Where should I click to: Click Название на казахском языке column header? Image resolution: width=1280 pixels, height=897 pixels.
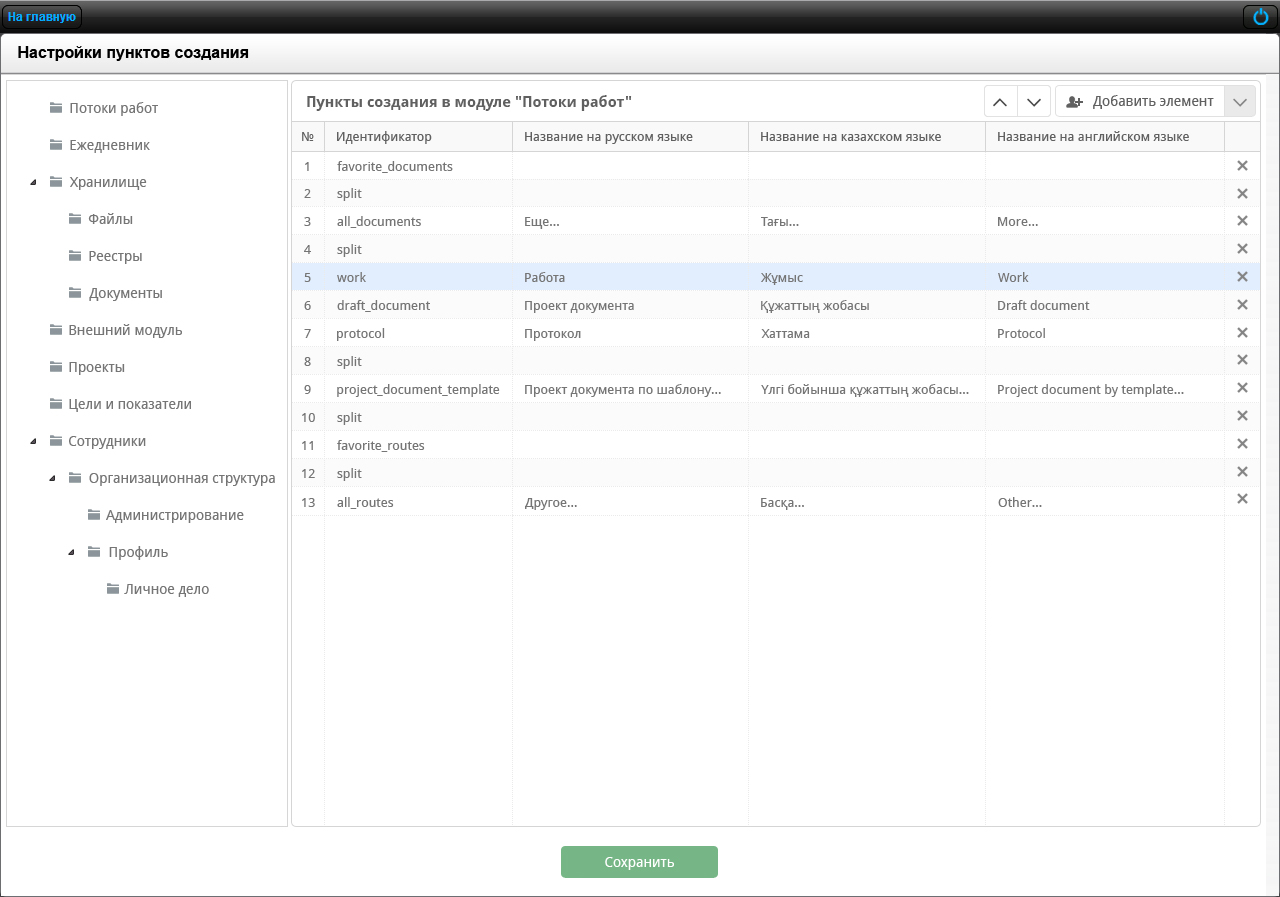[x=867, y=137]
